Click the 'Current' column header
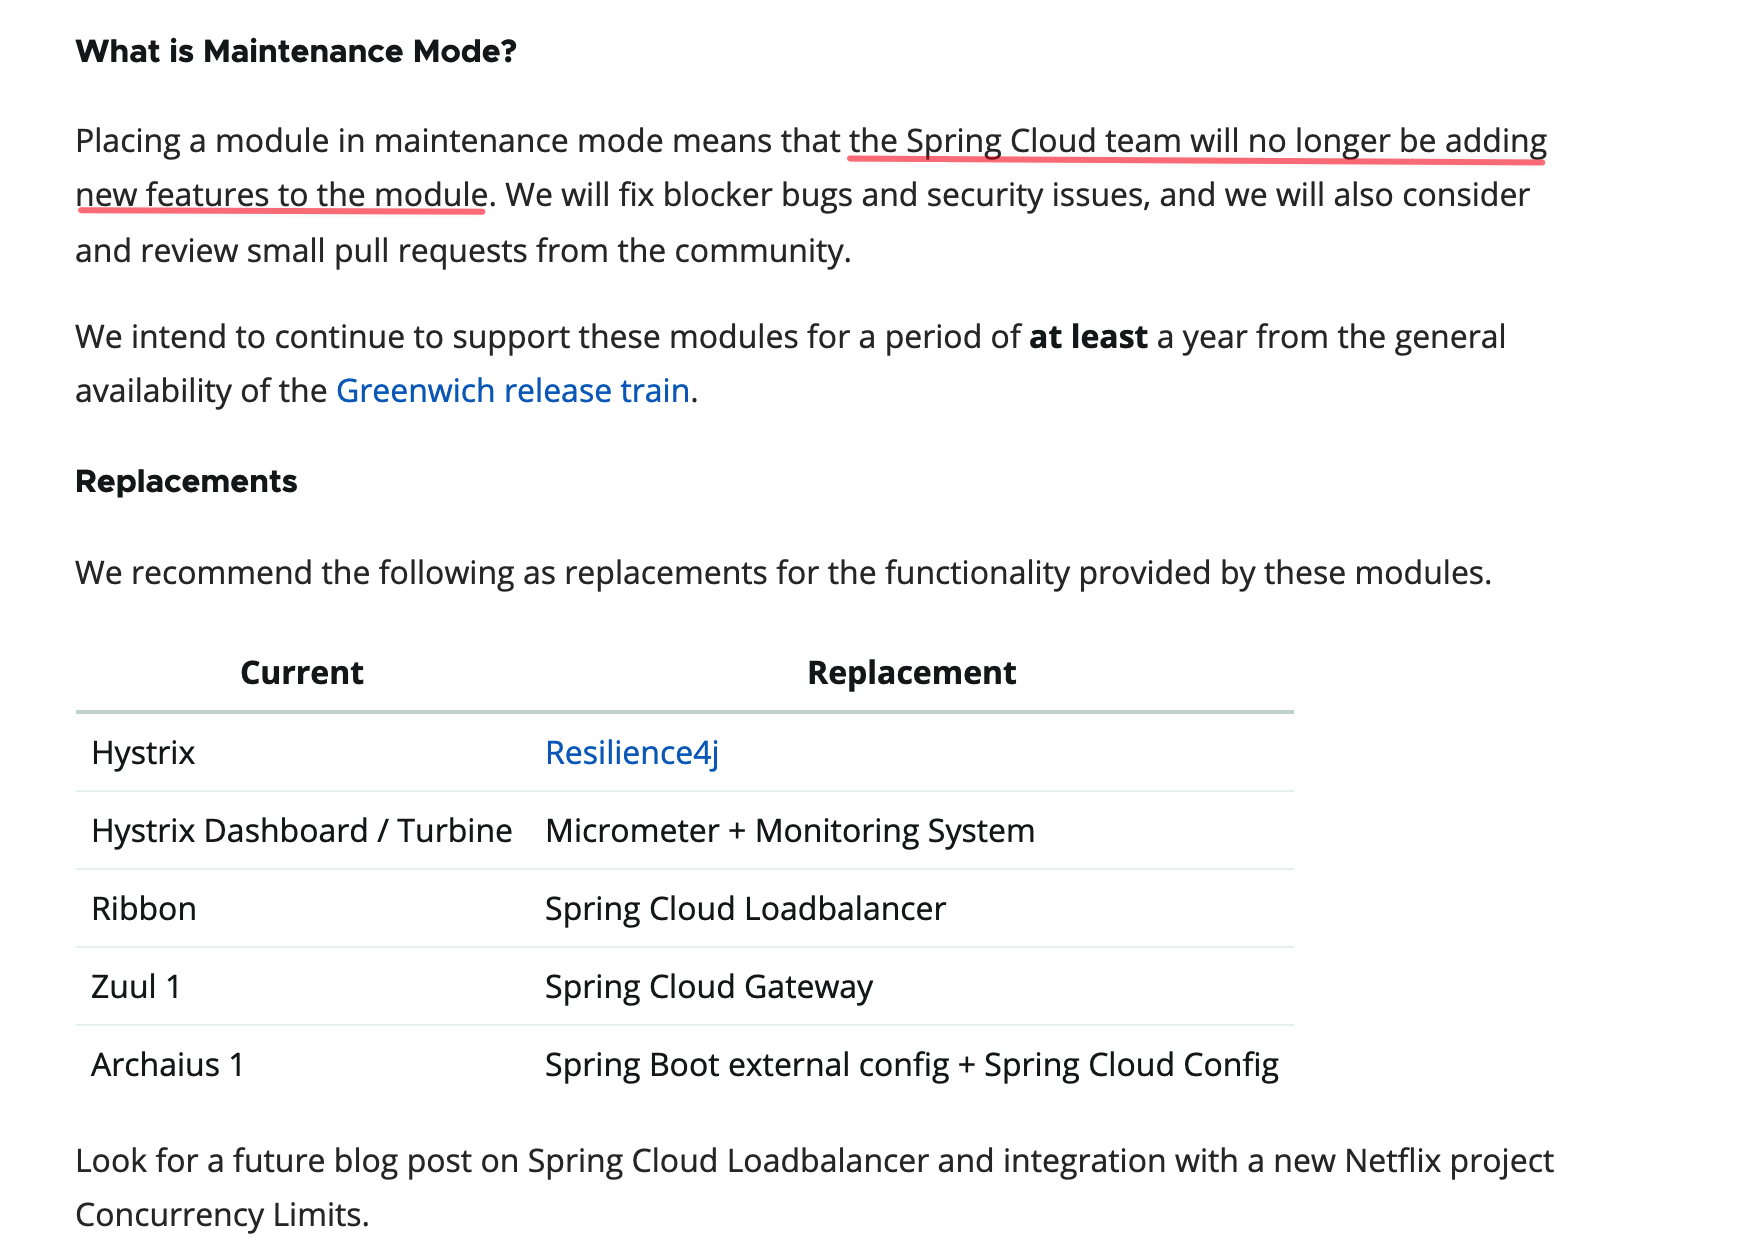 (302, 673)
